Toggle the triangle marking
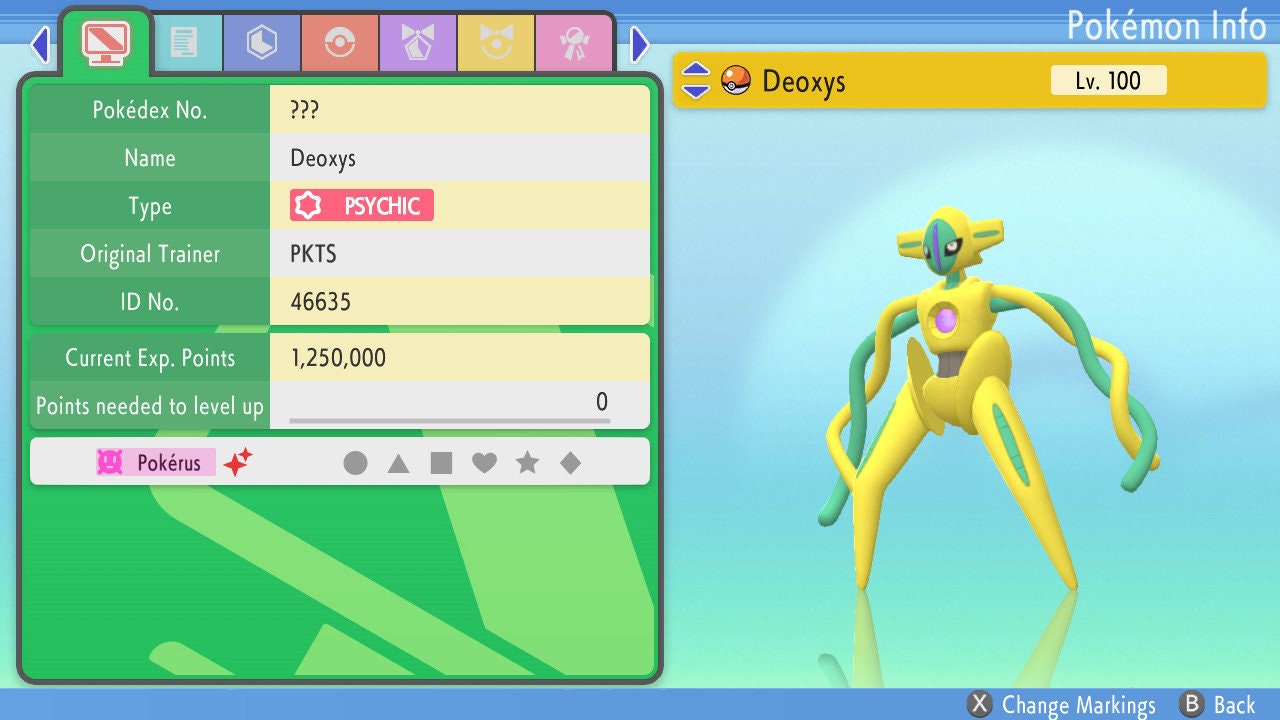Screen dimensions: 1280x720 point(398,463)
